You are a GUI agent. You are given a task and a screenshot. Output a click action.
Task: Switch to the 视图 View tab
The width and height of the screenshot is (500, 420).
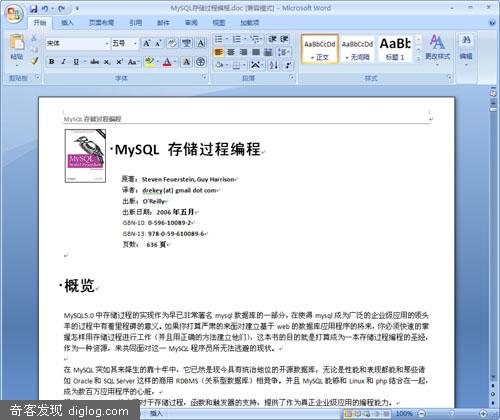(x=219, y=23)
